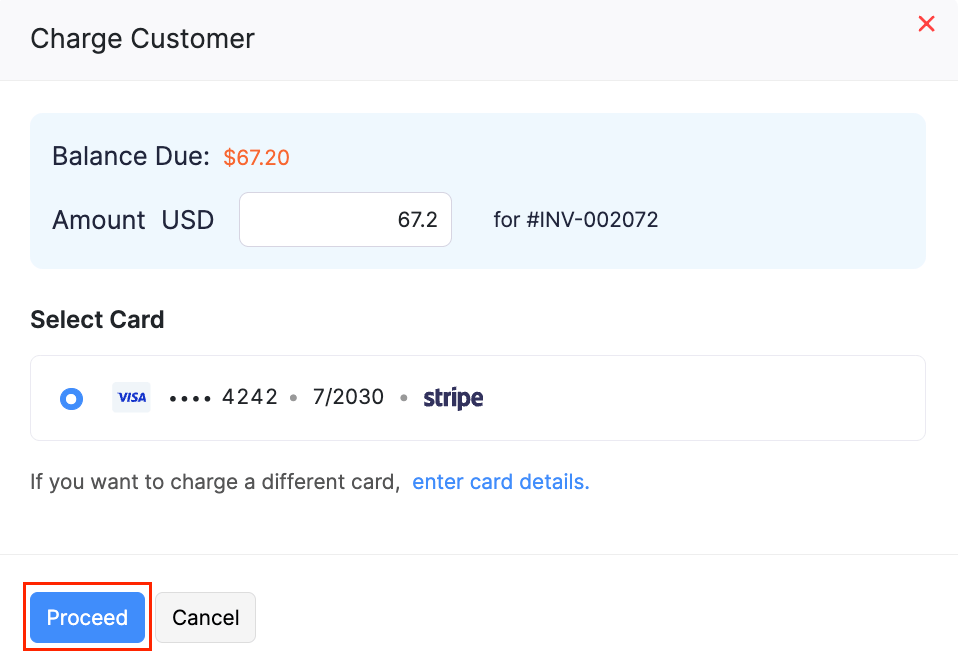The width and height of the screenshot is (958, 668).
Task: Click the saved card row
Action: [x=477, y=397]
